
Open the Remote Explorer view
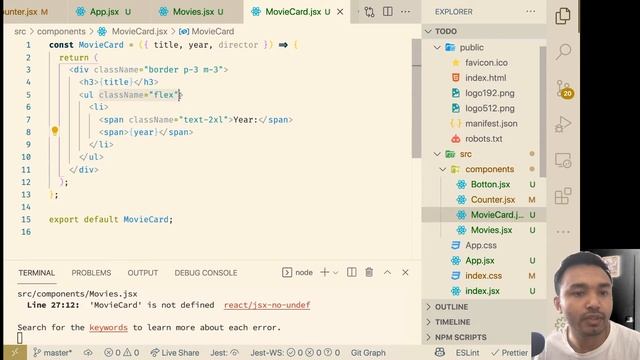click(x=563, y=160)
